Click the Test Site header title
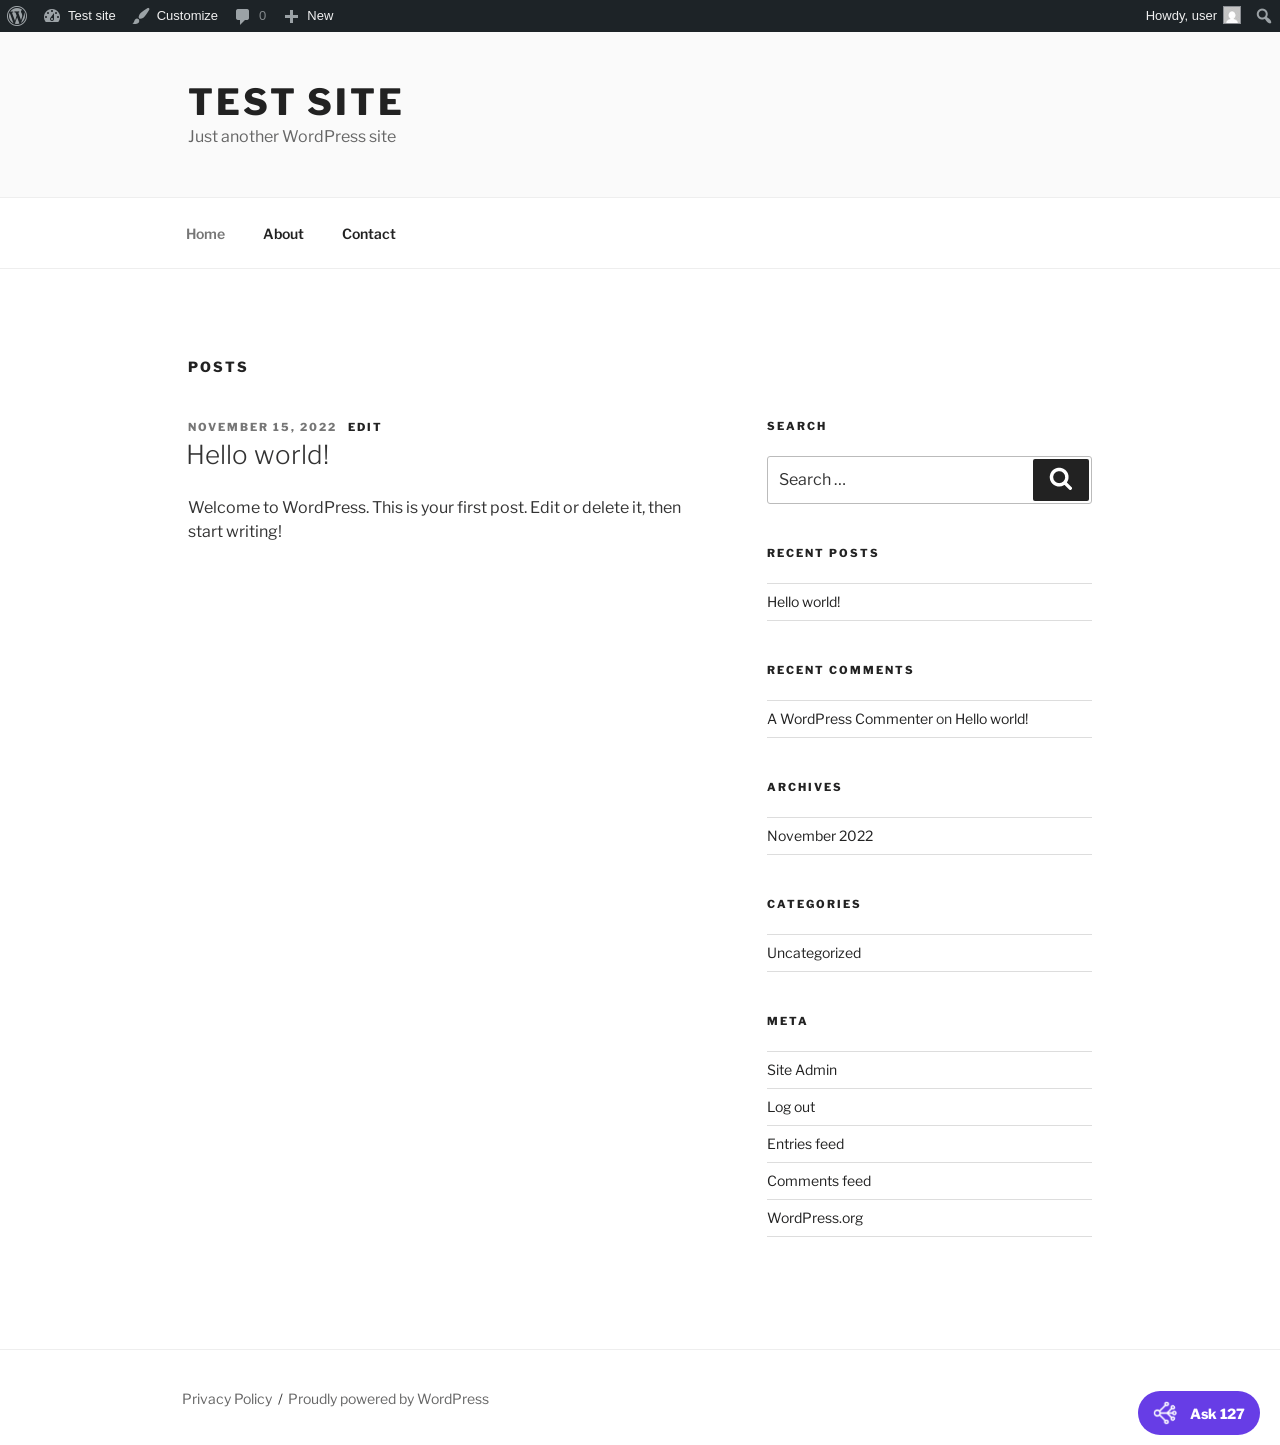The image size is (1280, 1445). 295,102
